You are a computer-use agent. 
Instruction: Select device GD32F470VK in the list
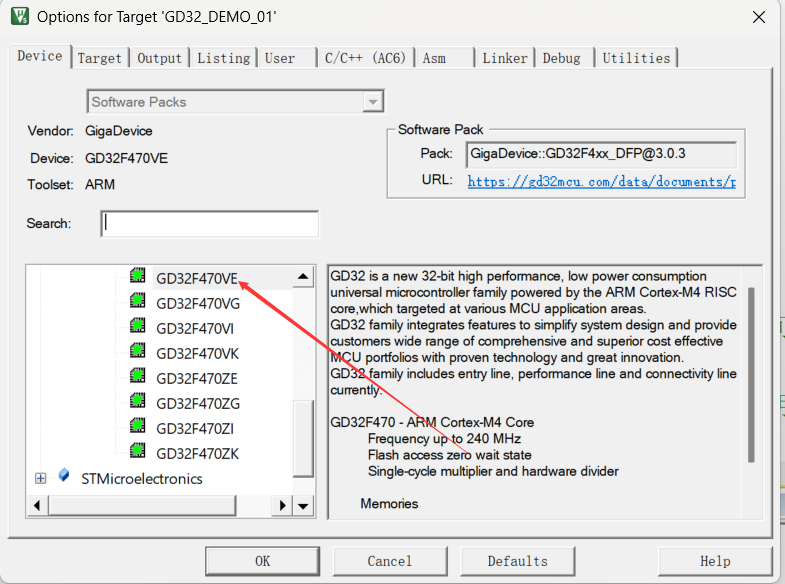198,353
